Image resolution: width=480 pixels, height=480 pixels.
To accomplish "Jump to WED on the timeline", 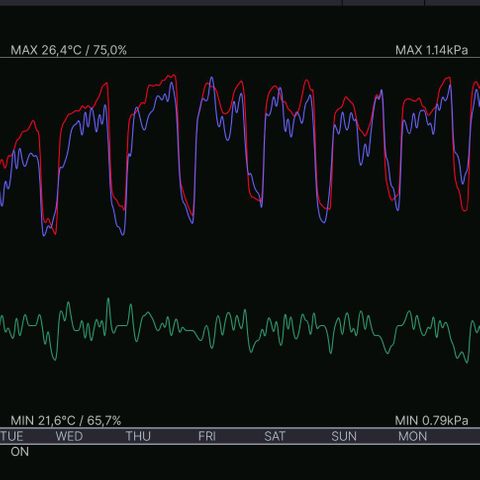I will [69, 436].
